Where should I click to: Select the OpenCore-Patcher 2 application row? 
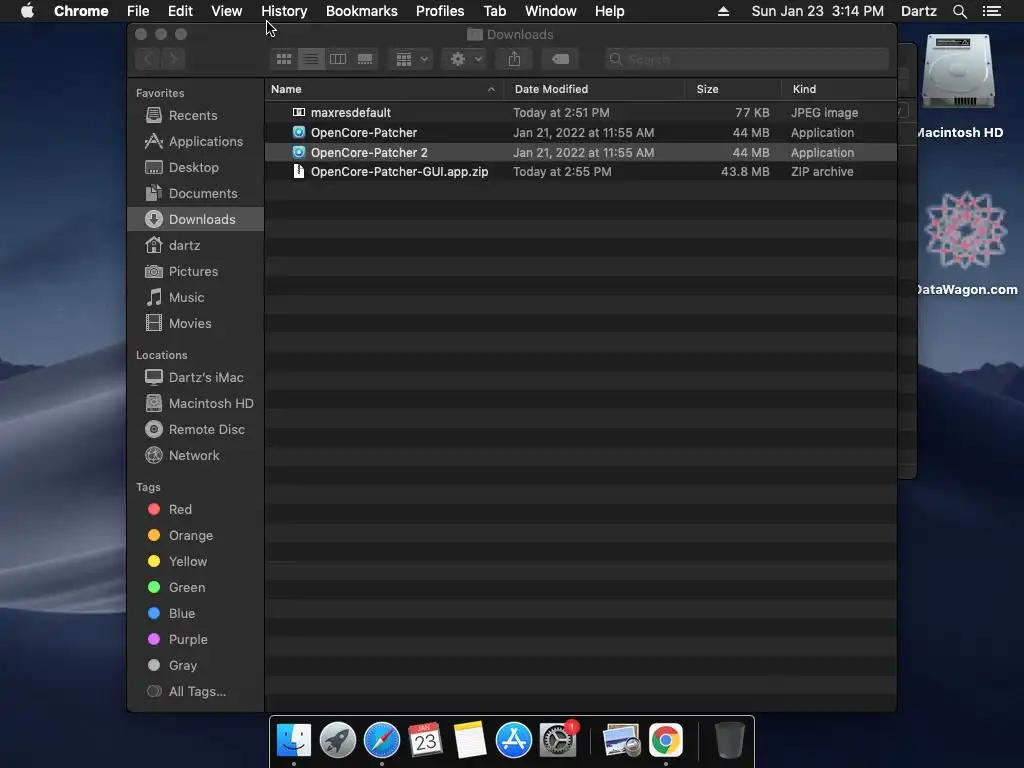(x=581, y=152)
